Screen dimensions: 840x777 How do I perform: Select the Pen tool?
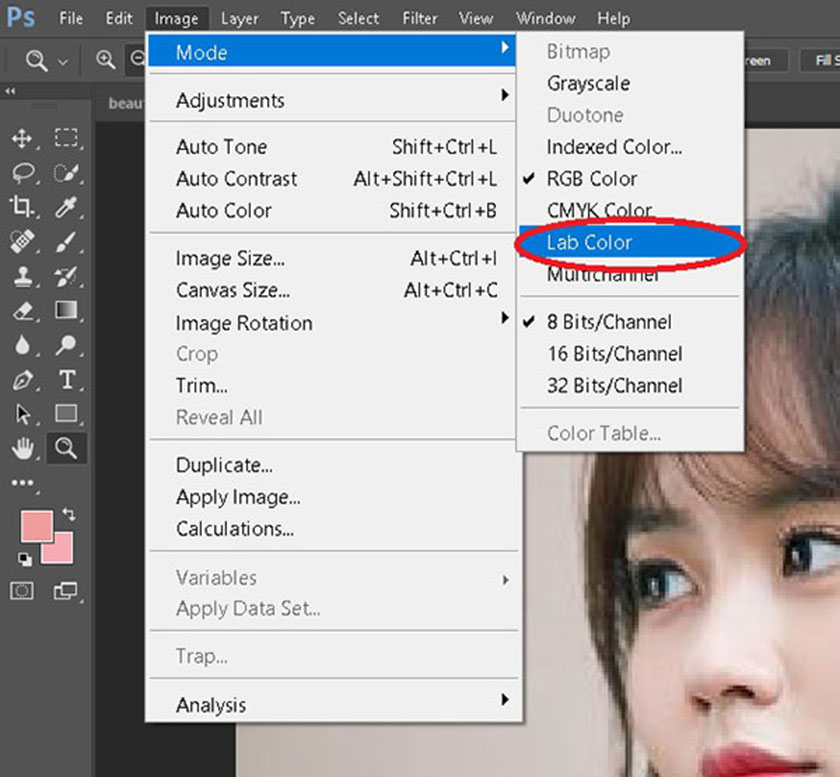(x=22, y=380)
